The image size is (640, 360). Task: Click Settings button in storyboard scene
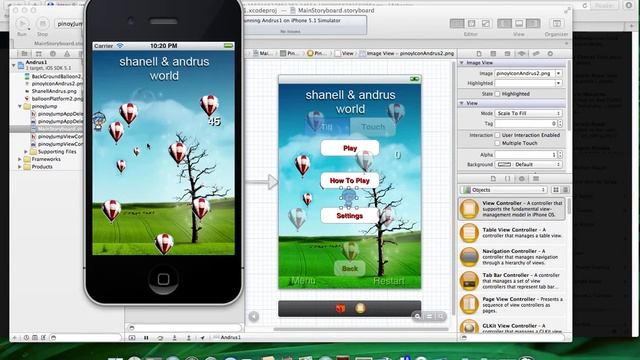tap(350, 216)
